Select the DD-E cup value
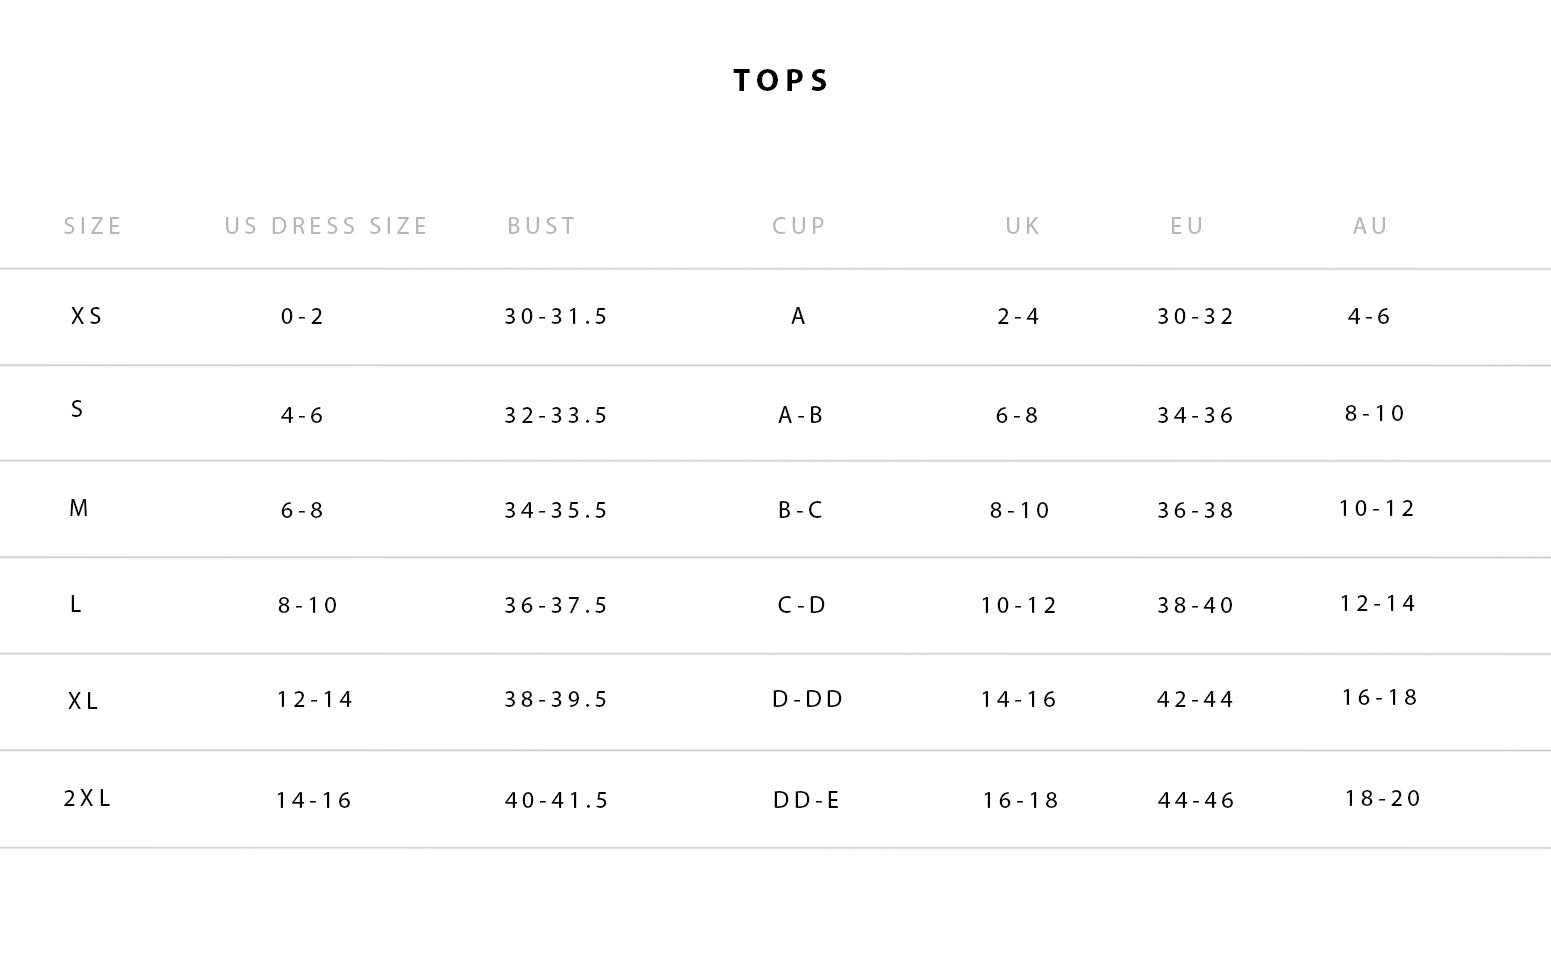 (x=806, y=800)
